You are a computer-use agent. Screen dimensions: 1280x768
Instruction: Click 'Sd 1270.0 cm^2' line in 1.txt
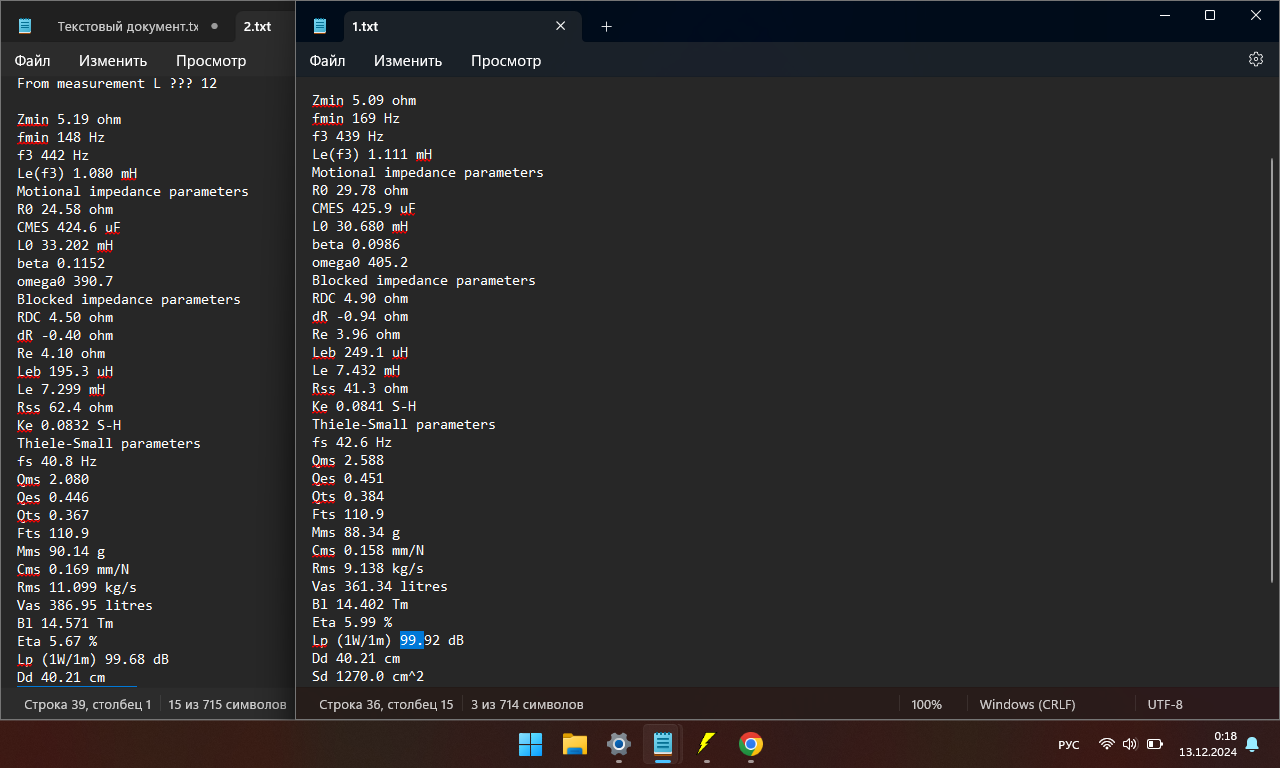[x=368, y=676]
